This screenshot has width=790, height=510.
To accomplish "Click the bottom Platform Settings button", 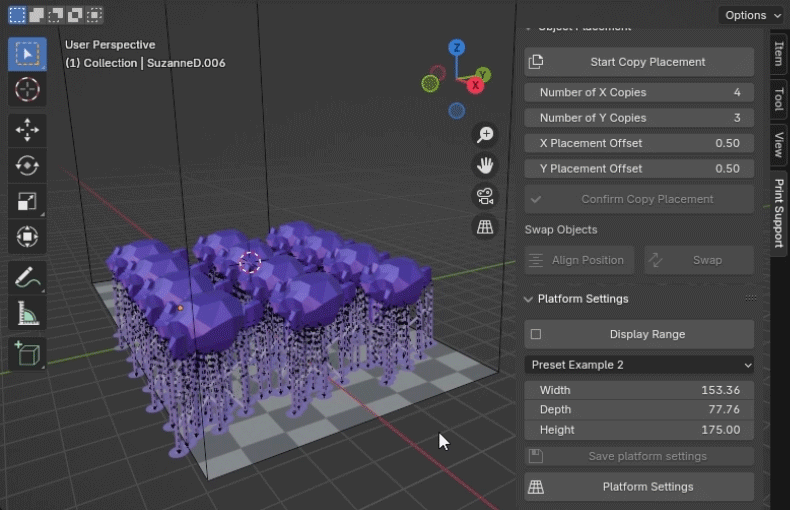I will 639,487.
